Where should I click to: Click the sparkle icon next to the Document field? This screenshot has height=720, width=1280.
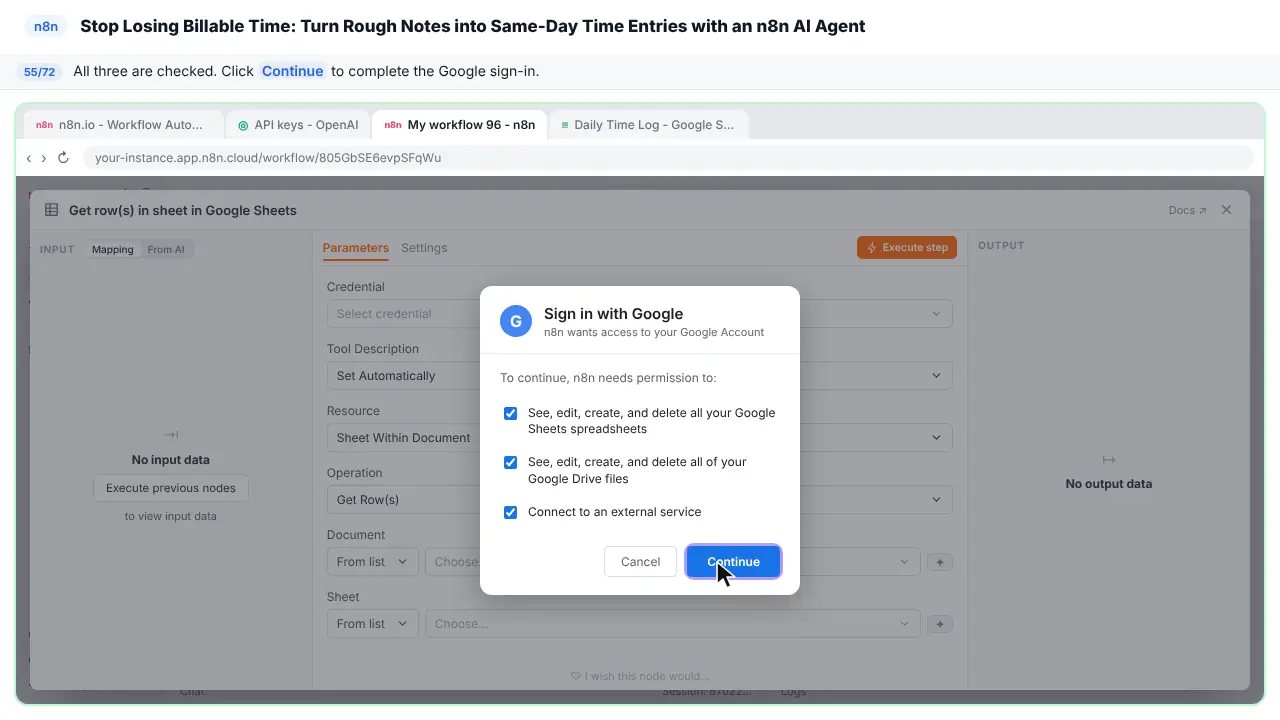[x=940, y=562]
